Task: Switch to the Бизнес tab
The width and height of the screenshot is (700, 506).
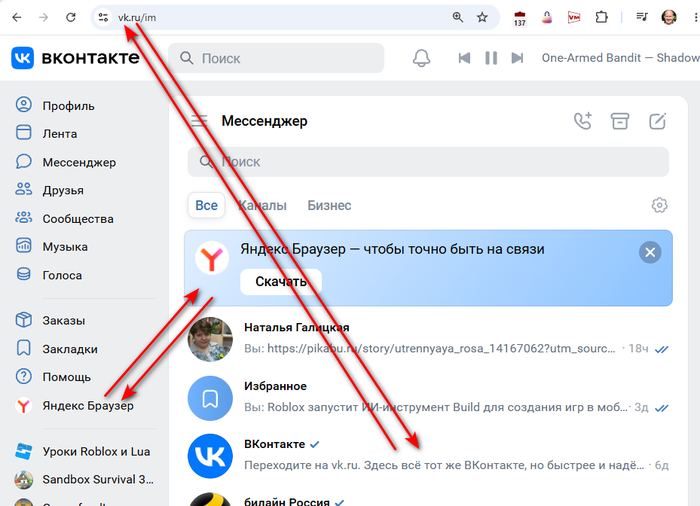Action: coord(329,205)
